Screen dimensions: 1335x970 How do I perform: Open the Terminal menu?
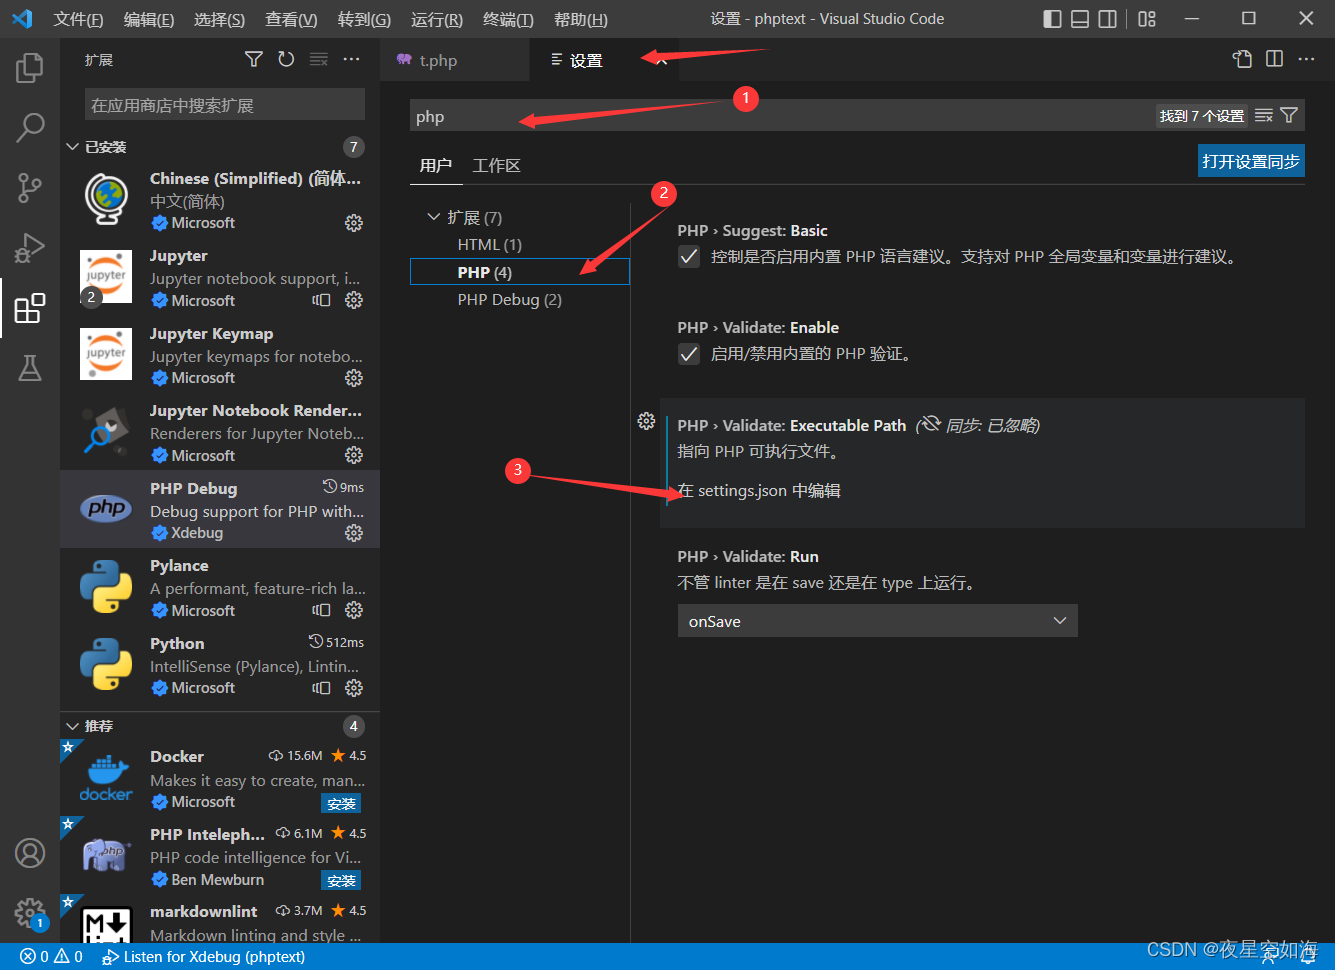pos(508,19)
